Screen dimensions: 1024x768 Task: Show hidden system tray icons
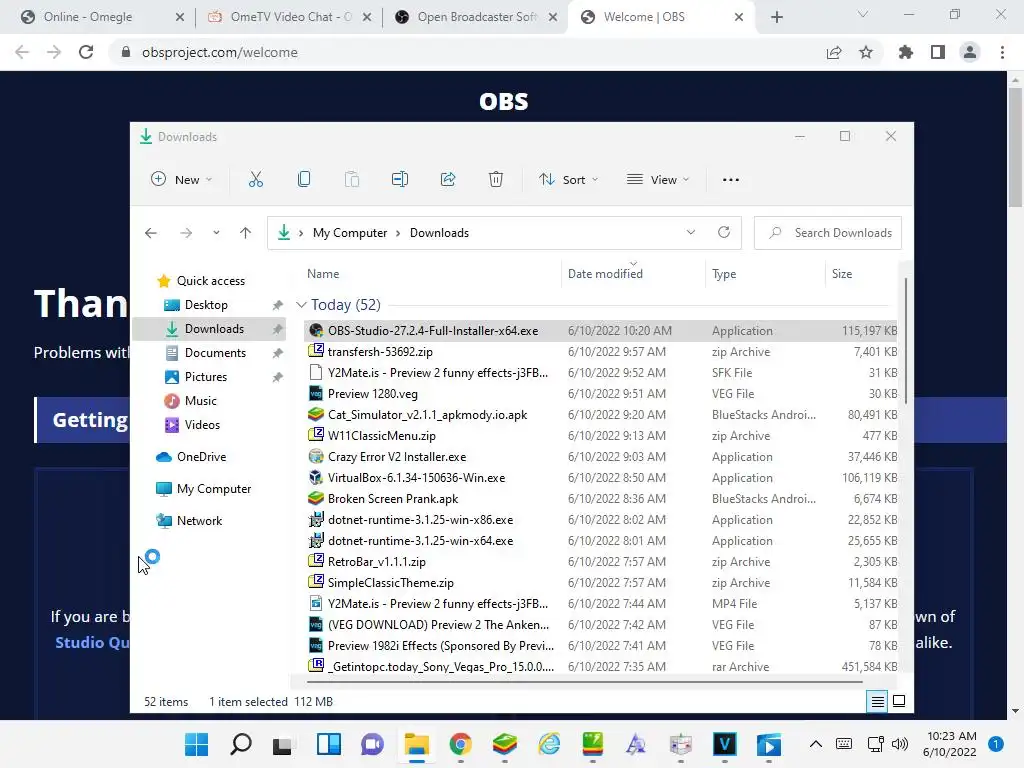click(x=816, y=744)
